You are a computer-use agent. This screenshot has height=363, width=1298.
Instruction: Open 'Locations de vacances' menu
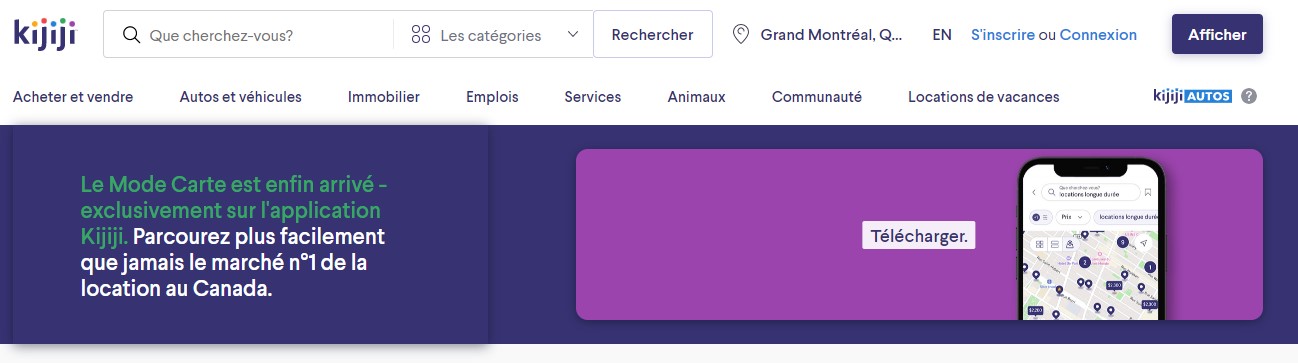[x=983, y=97]
